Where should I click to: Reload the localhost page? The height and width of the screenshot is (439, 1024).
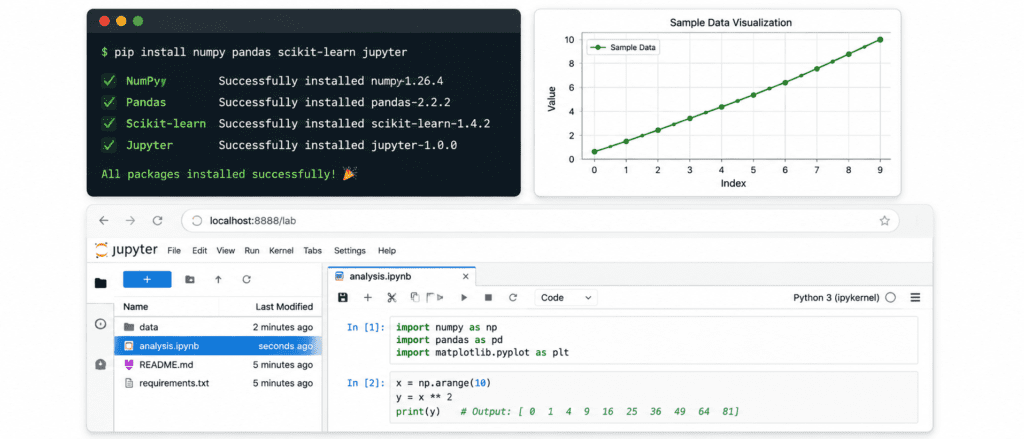157,221
